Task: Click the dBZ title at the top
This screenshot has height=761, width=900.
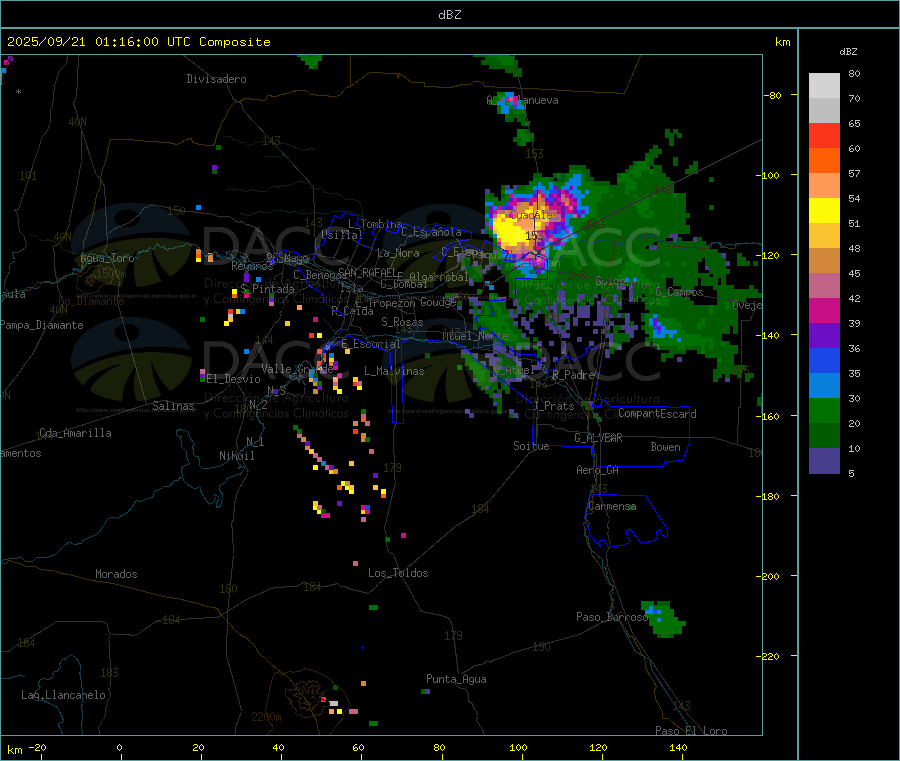Action: pyautogui.click(x=449, y=15)
